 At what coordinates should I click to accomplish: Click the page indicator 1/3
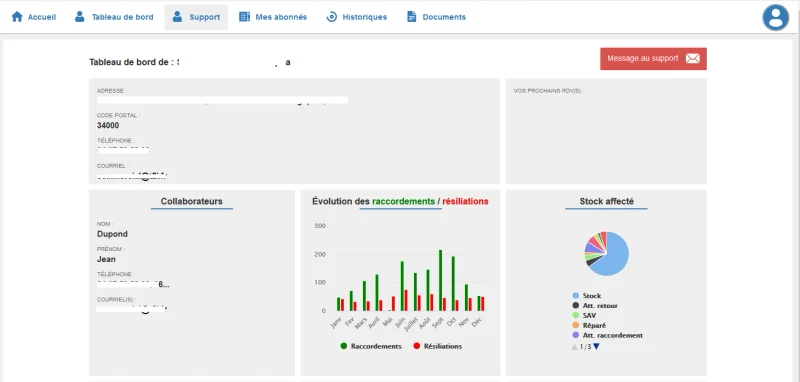[585, 347]
